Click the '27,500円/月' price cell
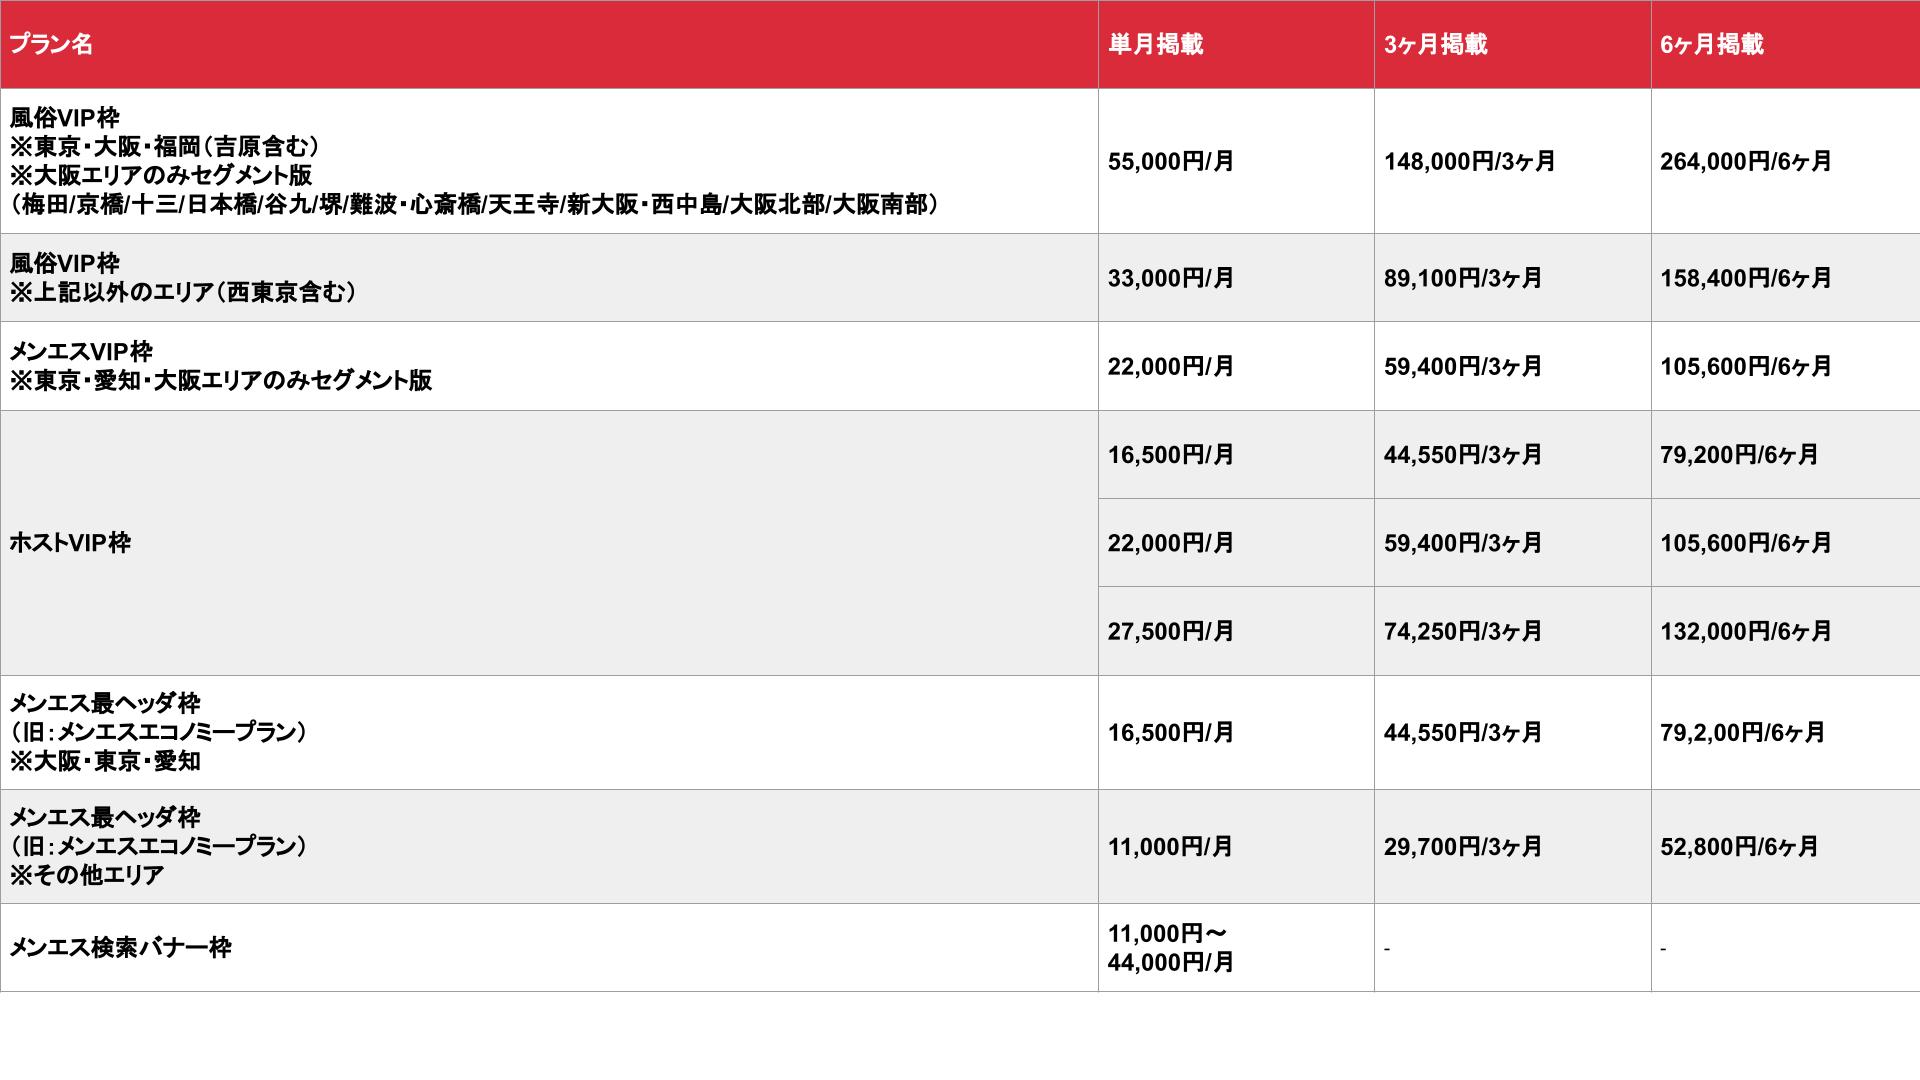Image resolution: width=1920 pixels, height=1080 pixels. 1236,631
